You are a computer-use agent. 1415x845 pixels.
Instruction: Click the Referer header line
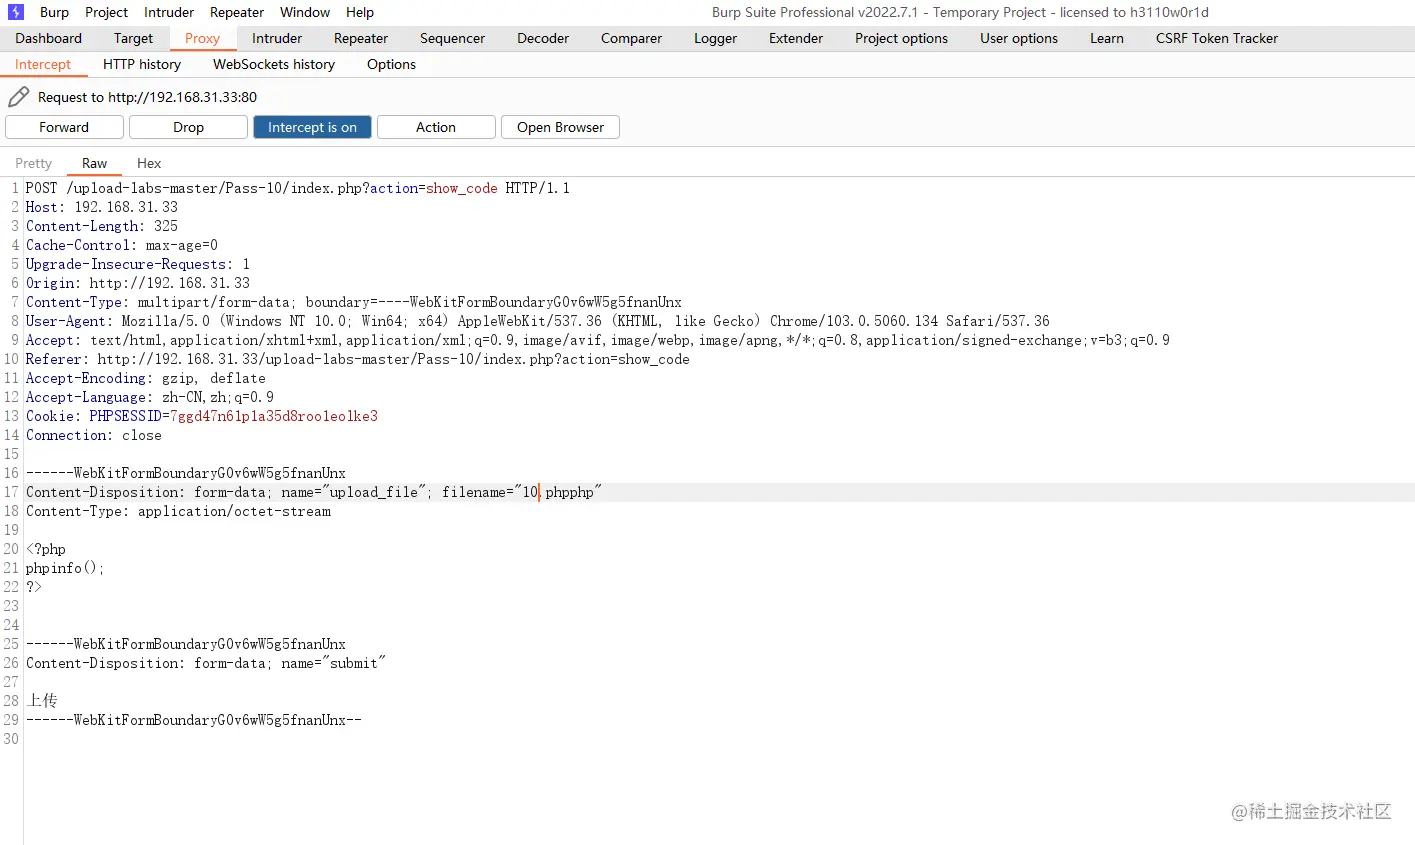point(358,359)
